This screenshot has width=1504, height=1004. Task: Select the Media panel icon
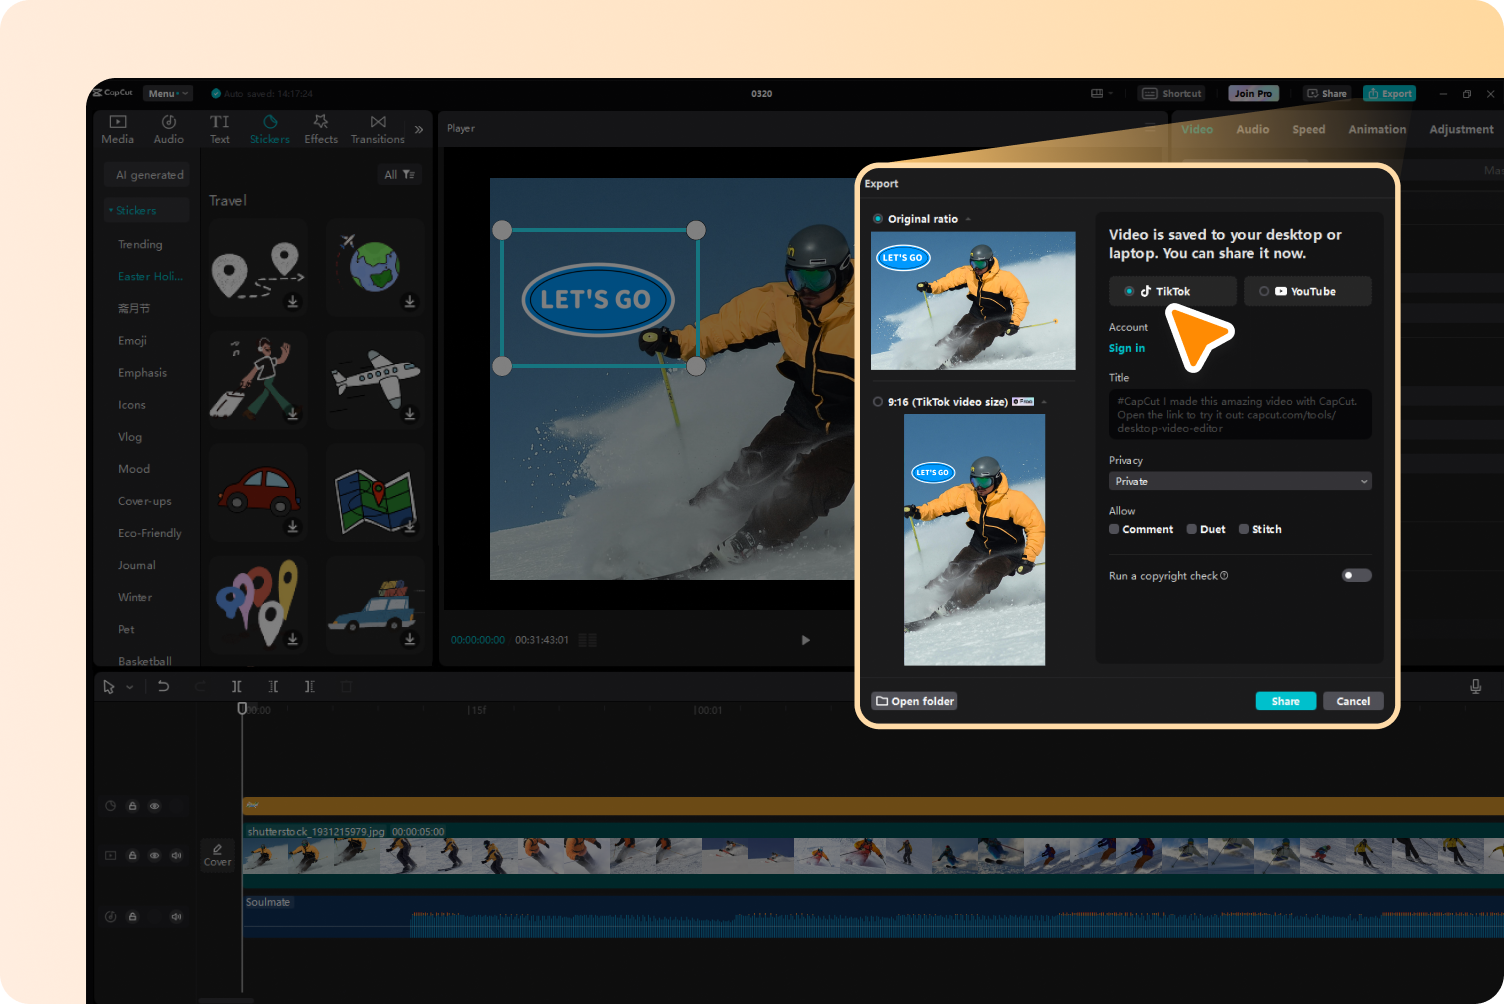pyautogui.click(x=117, y=128)
